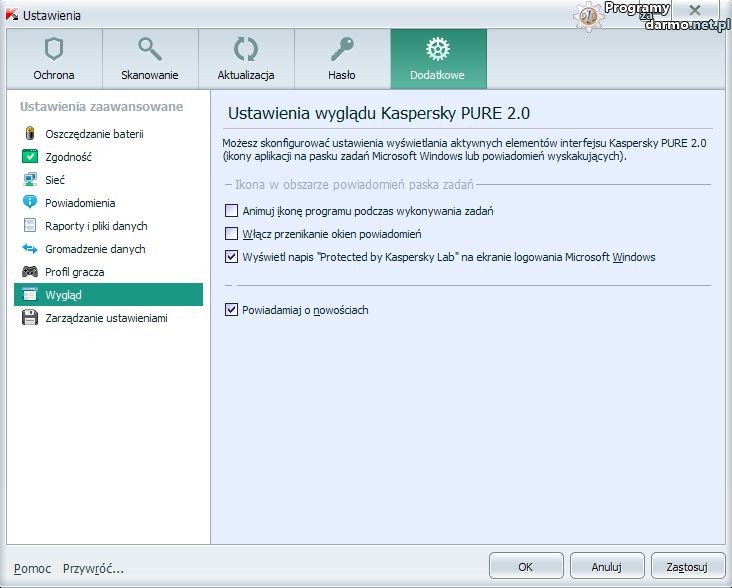The width and height of the screenshot is (732, 588).
Task: Select Zgodność in the sidebar
Action: point(108,157)
